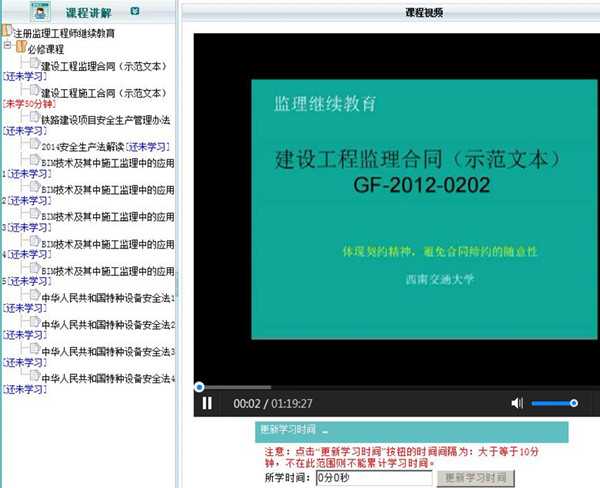Adjust the video volume slider
Image resolution: width=600 pixels, height=488 pixels.
554,403
